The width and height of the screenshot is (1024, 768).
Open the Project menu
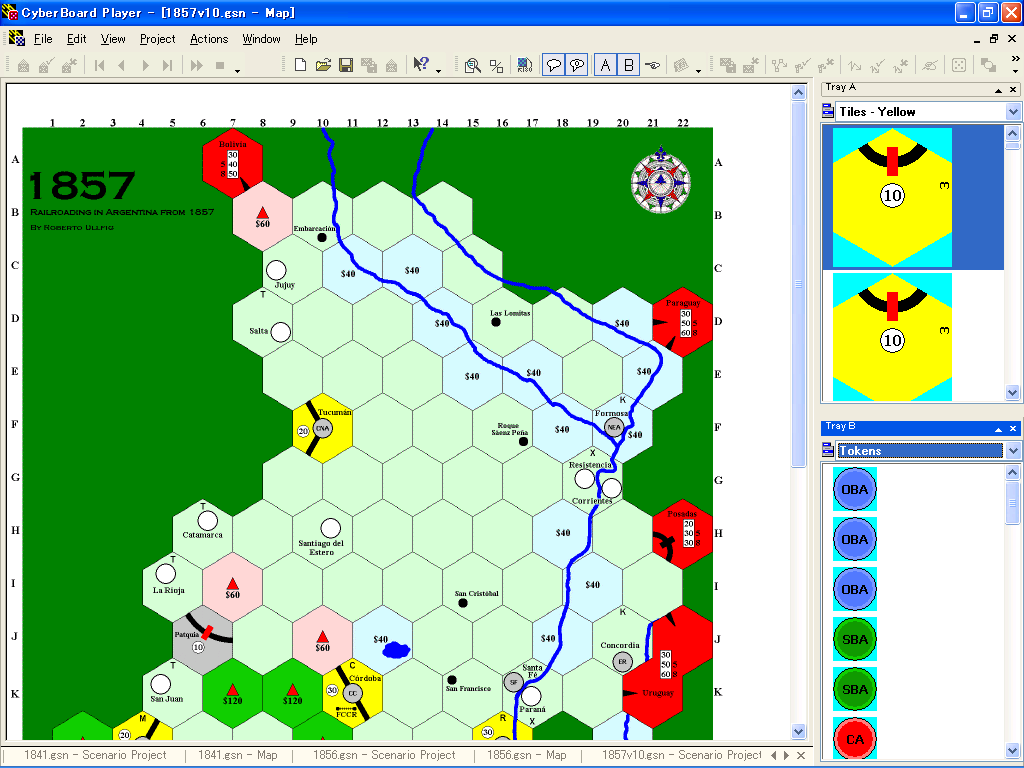coord(157,39)
